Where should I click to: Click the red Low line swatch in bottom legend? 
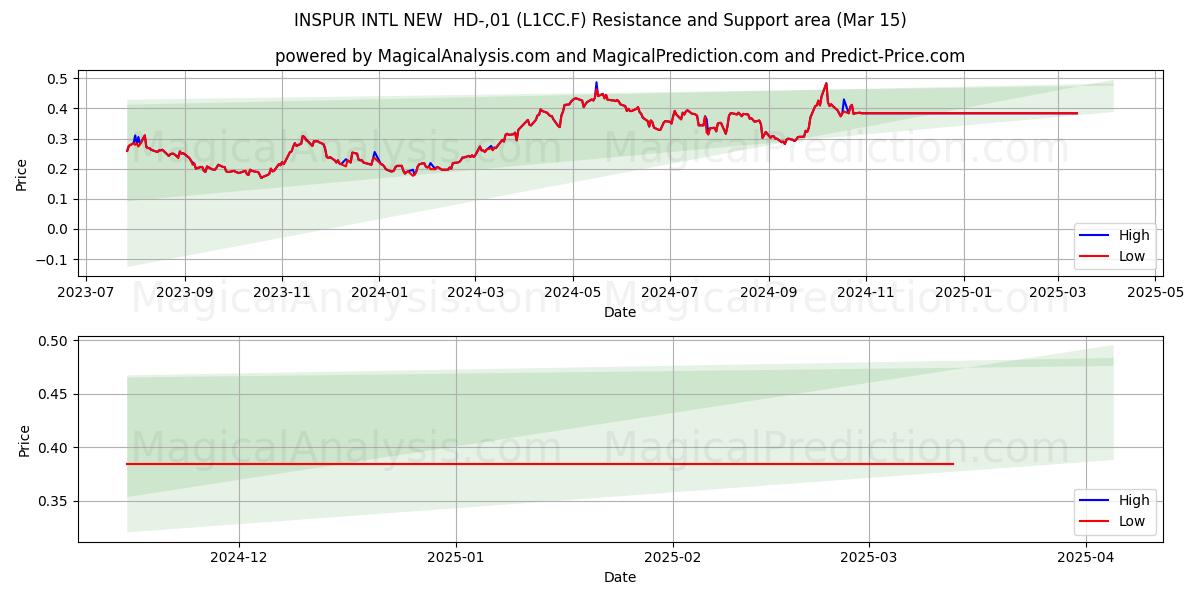pos(1096,521)
